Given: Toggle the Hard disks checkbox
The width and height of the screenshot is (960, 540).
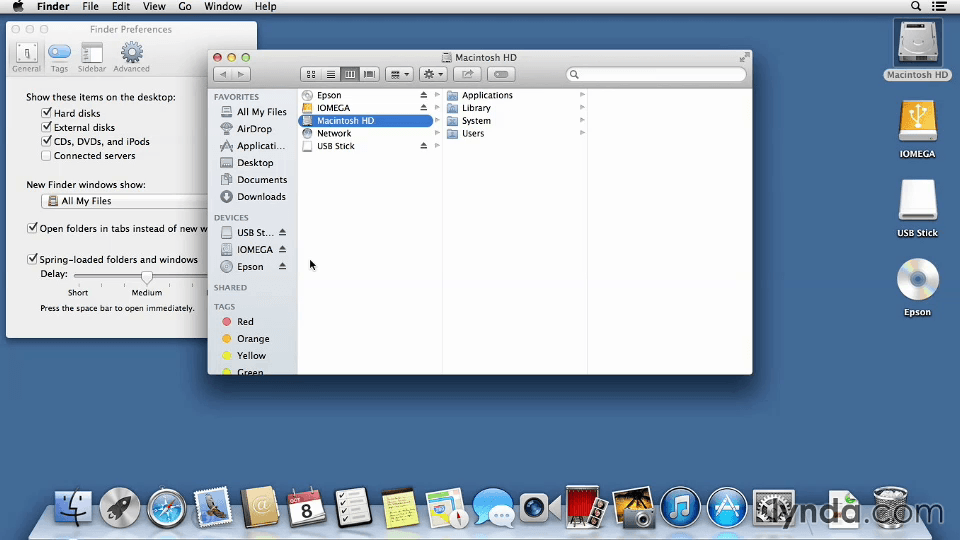Looking at the screenshot, I should click(x=46, y=113).
